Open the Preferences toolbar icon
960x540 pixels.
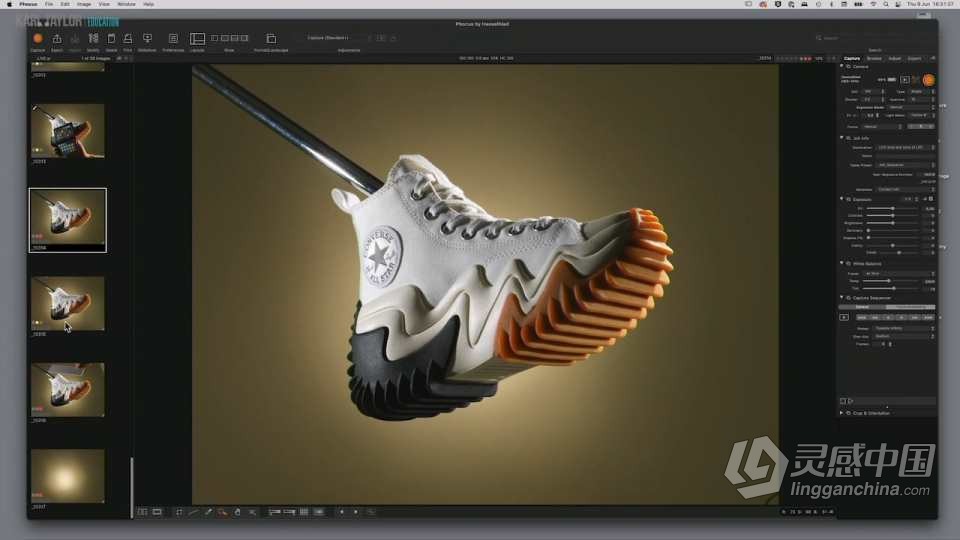pos(173,39)
